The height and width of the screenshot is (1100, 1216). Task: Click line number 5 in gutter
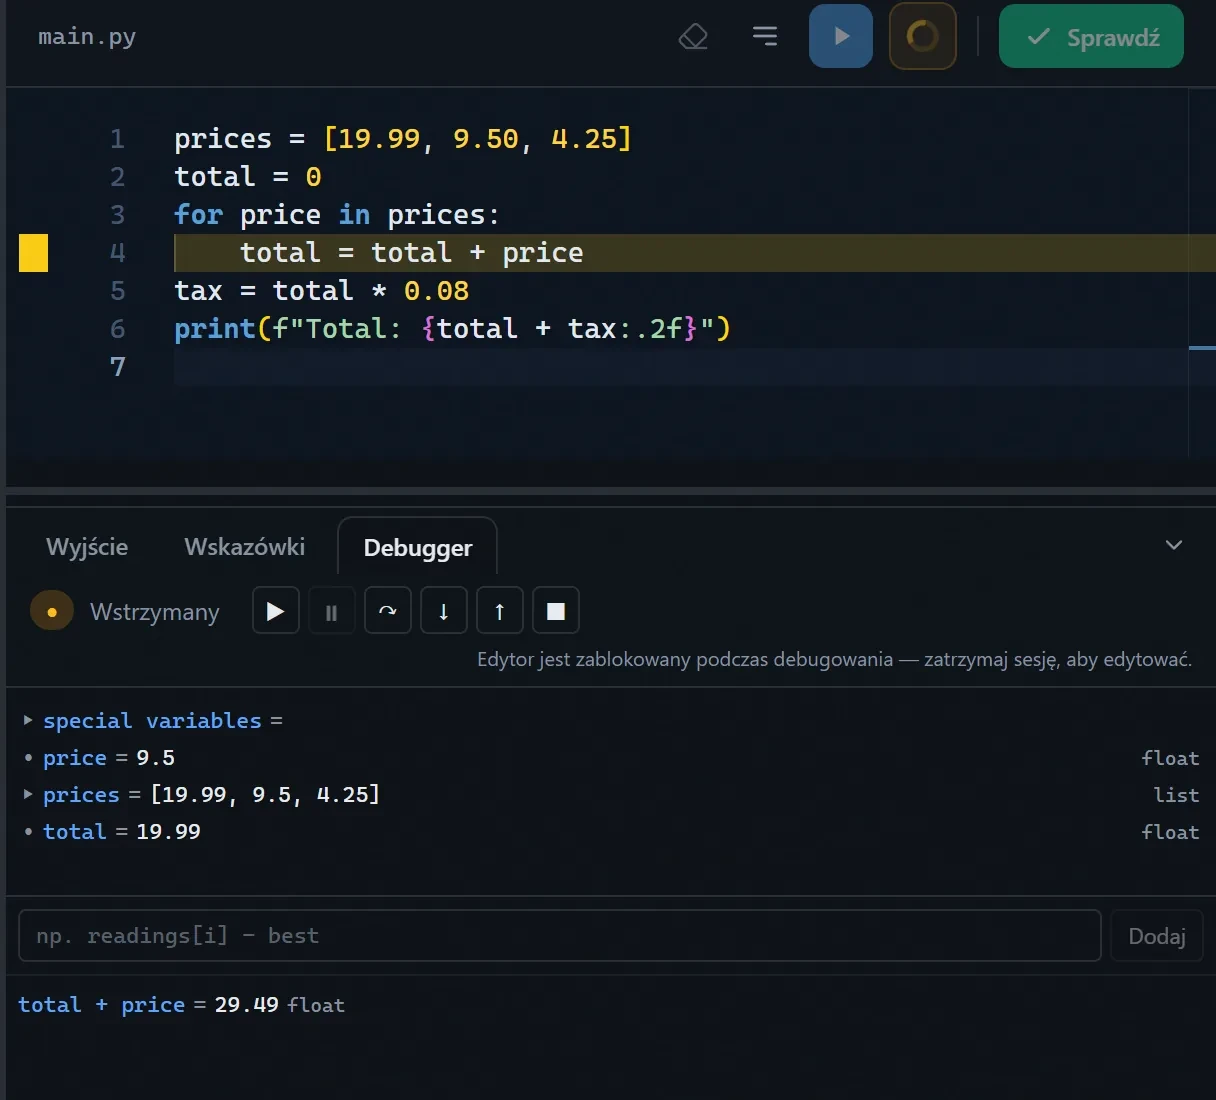click(118, 291)
